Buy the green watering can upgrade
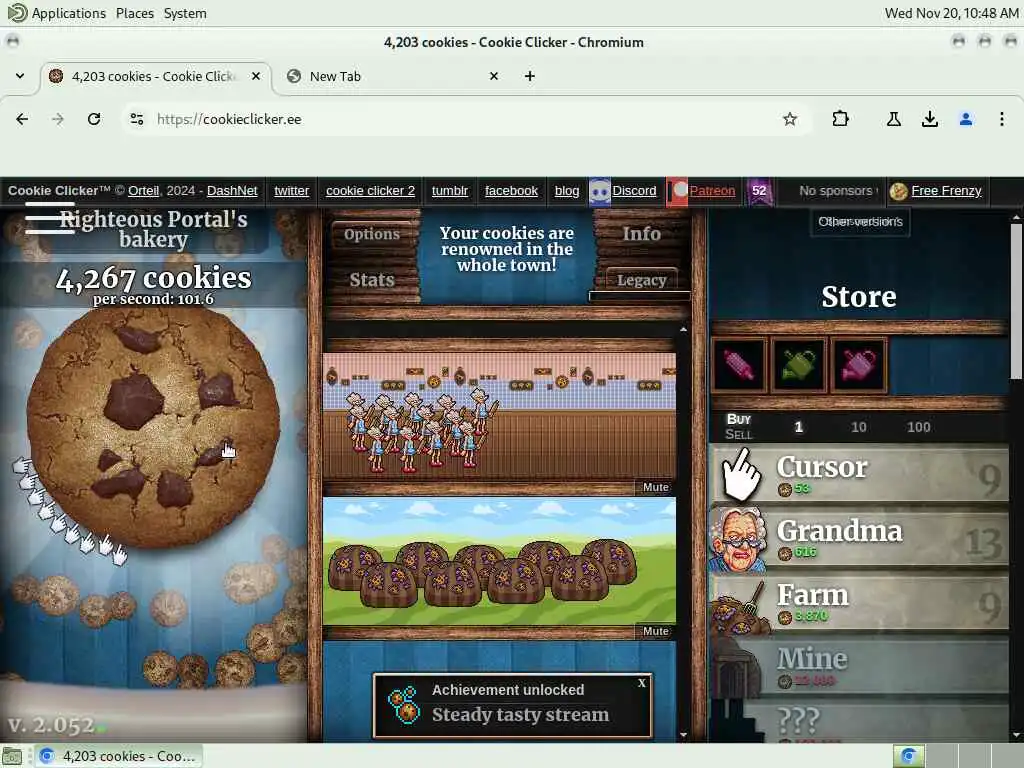1024x768 pixels. [799, 365]
